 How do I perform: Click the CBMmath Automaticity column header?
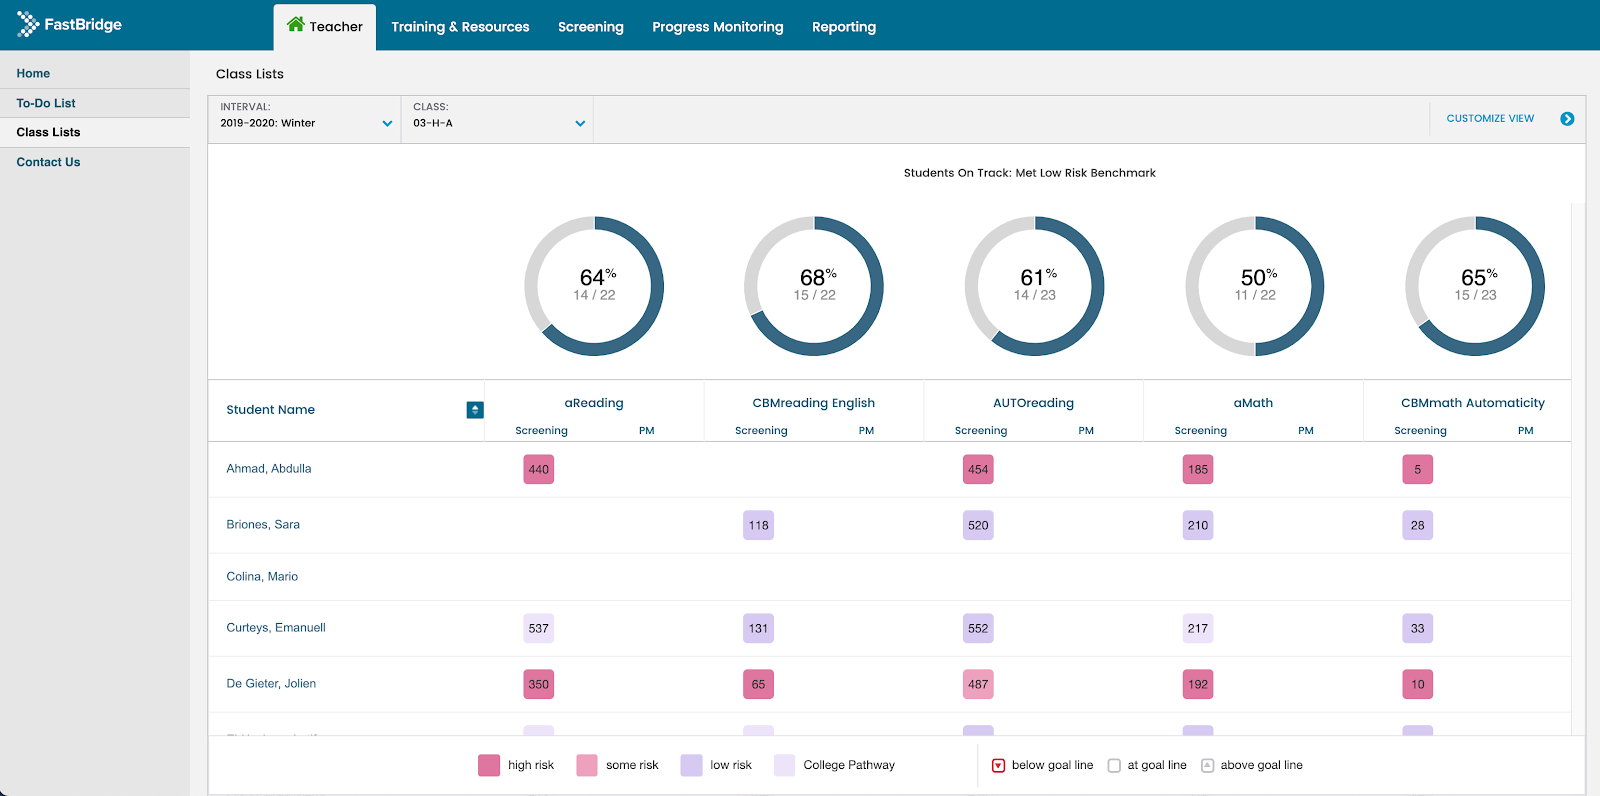(1473, 403)
